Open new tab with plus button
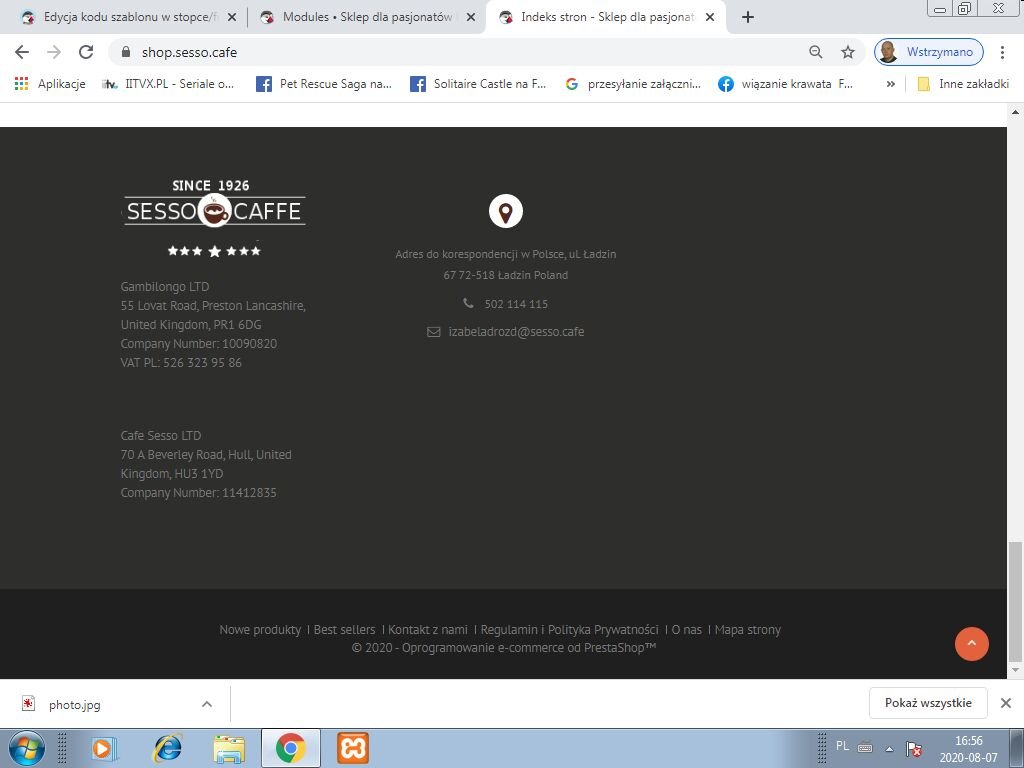Screen dimensions: 1024x768 coord(748,18)
